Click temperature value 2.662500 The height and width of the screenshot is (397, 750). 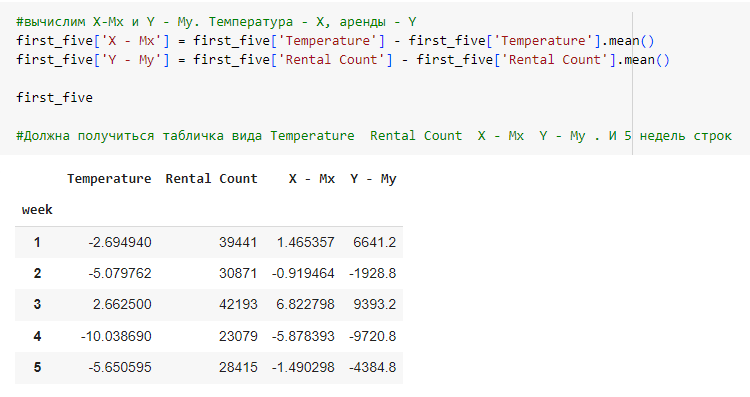(x=122, y=304)
